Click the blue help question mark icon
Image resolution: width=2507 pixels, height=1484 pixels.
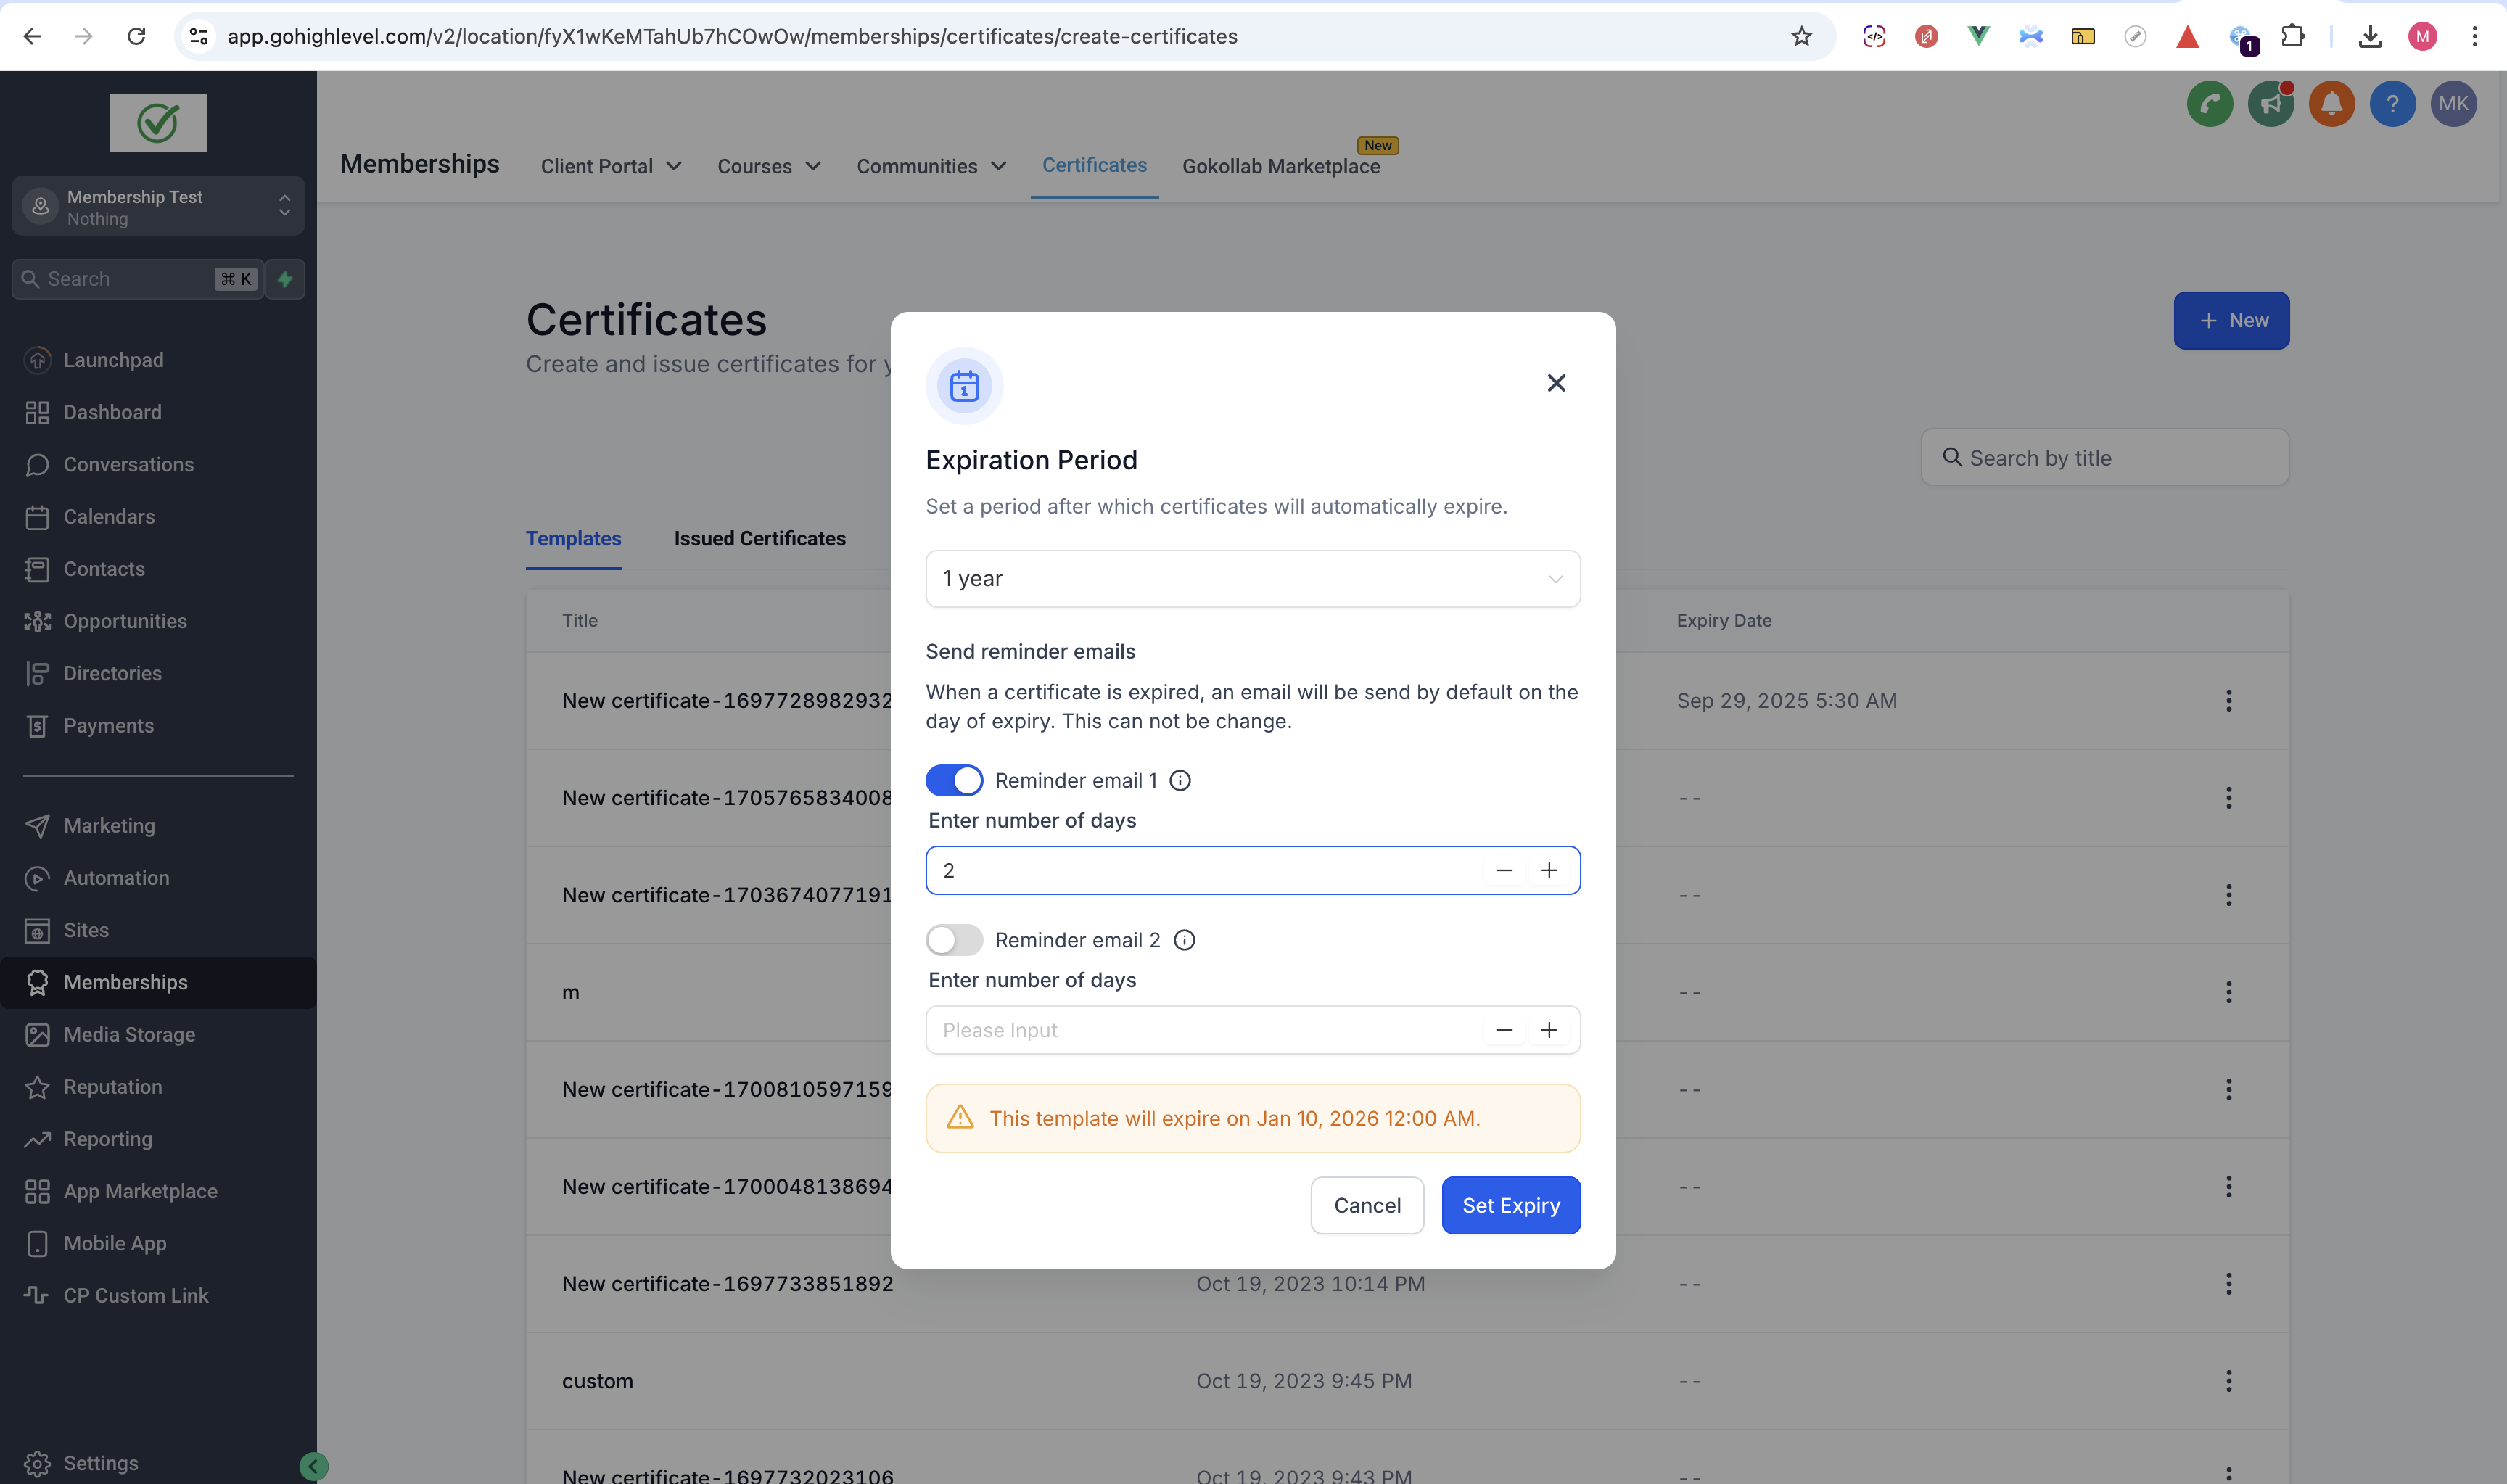[2392, 103]
